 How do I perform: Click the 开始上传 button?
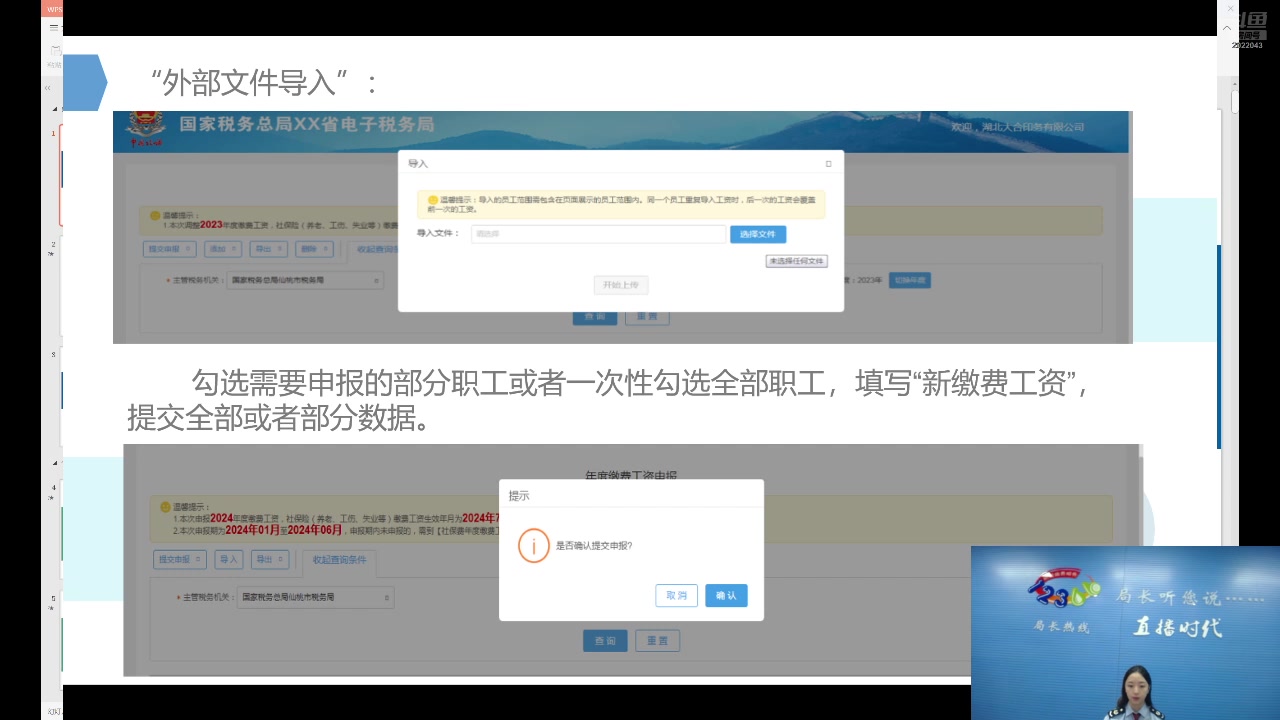pos(621,285)
